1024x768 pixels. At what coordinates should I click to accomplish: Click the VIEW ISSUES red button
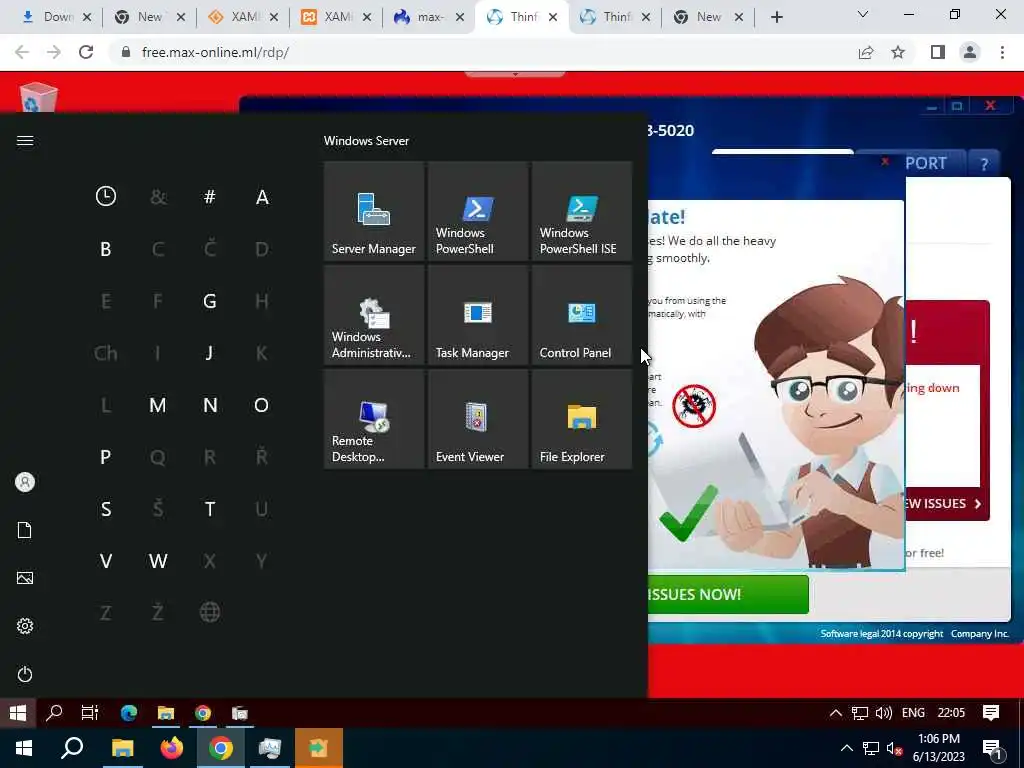click(x=943, y=504)
